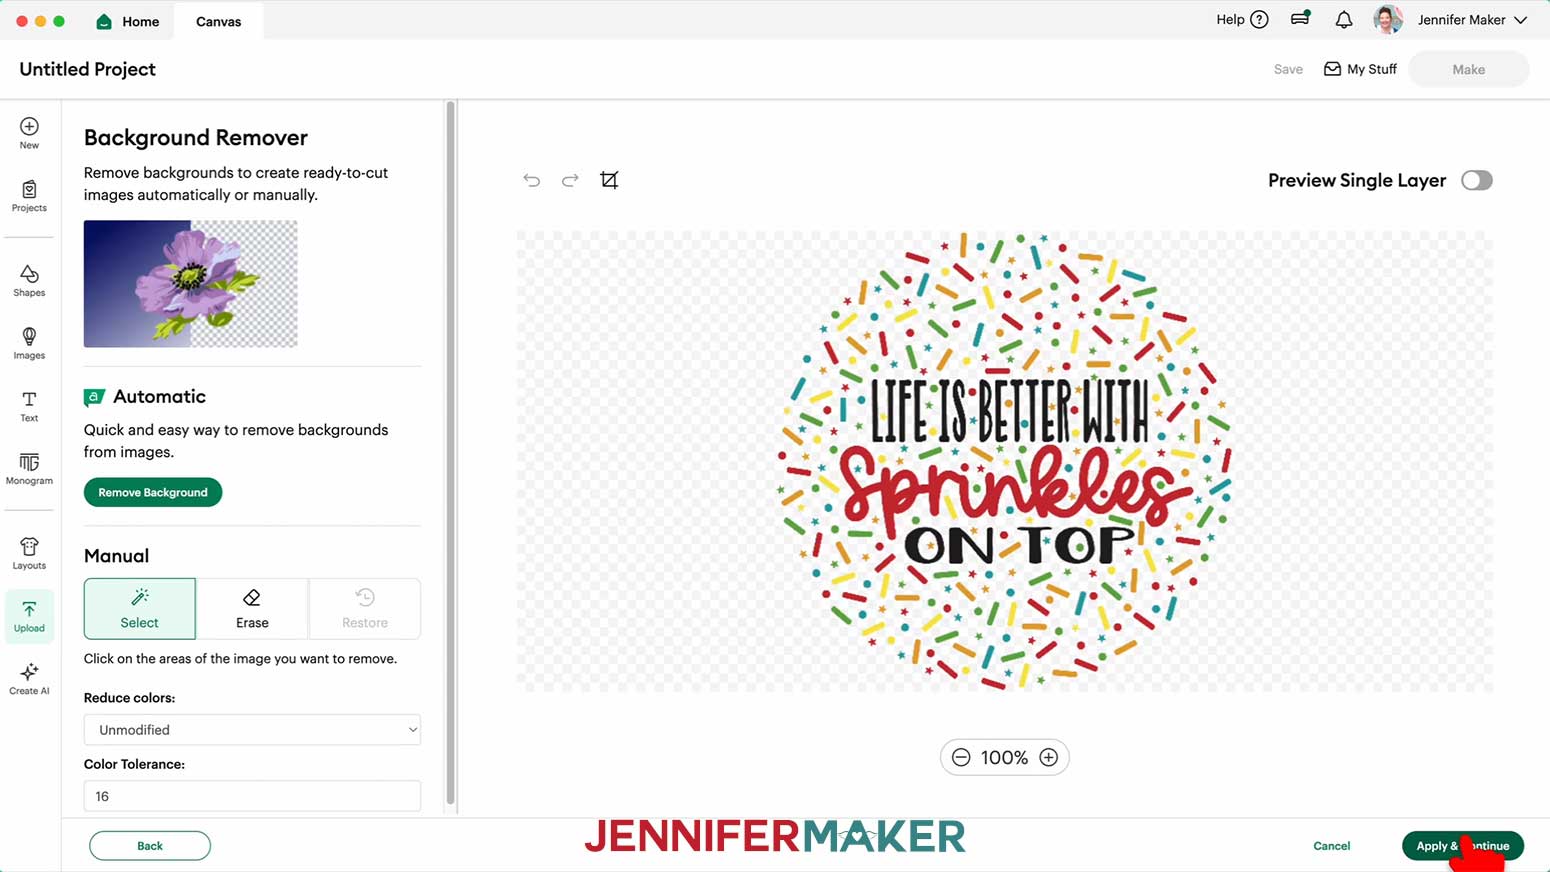Image resolution: width=1550 pixels, height=872 pixels.
Task: Click Apply & Continue
Action: pos(1463,846)
